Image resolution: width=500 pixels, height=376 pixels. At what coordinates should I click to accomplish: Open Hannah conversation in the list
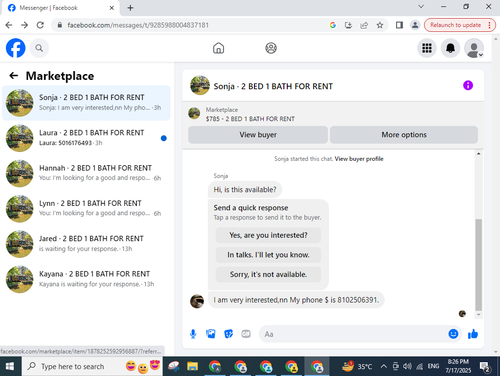[86, 173]
